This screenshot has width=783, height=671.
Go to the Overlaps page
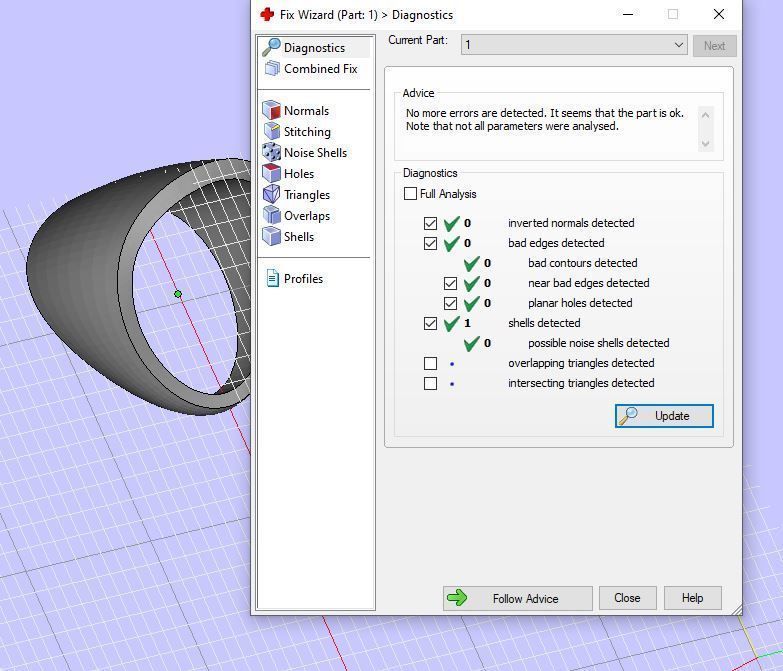(x=307, y=215)
